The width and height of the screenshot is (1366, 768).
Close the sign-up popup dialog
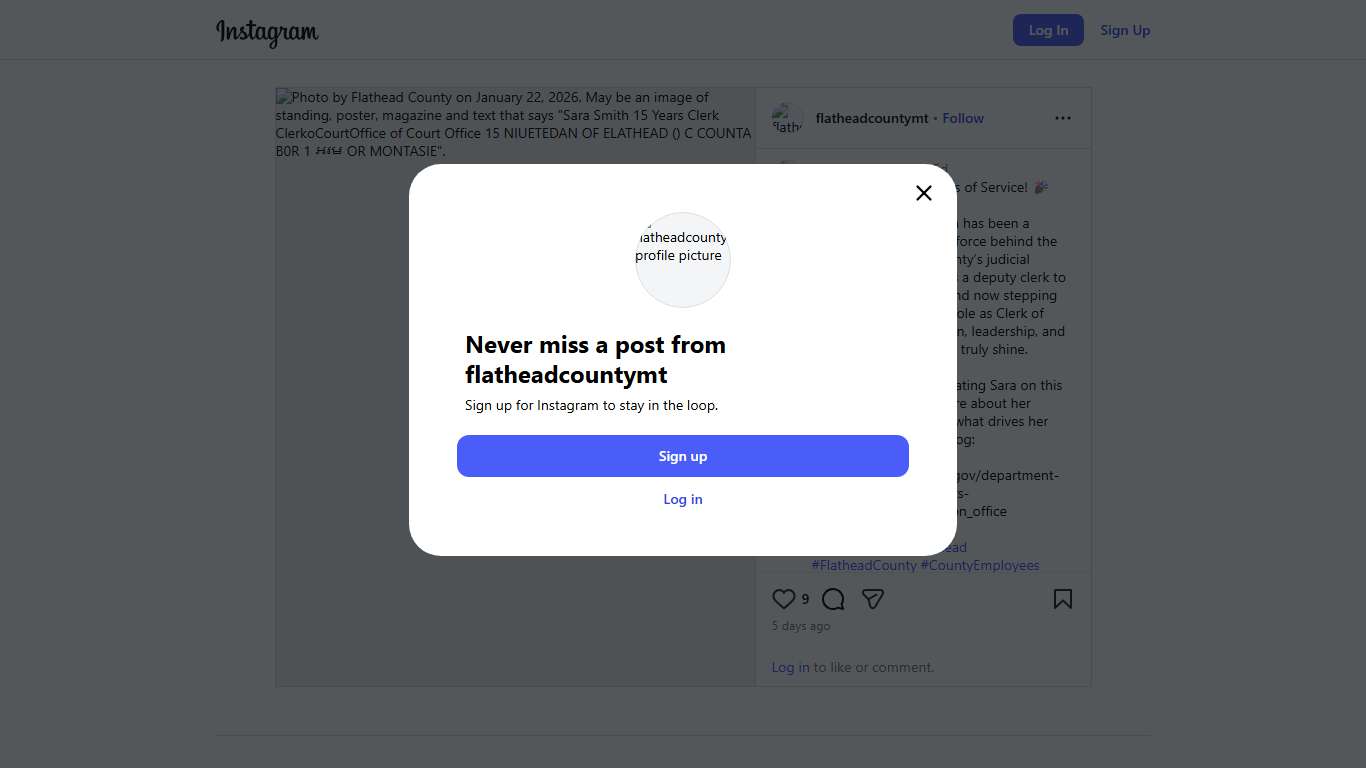tap(924, 193)
